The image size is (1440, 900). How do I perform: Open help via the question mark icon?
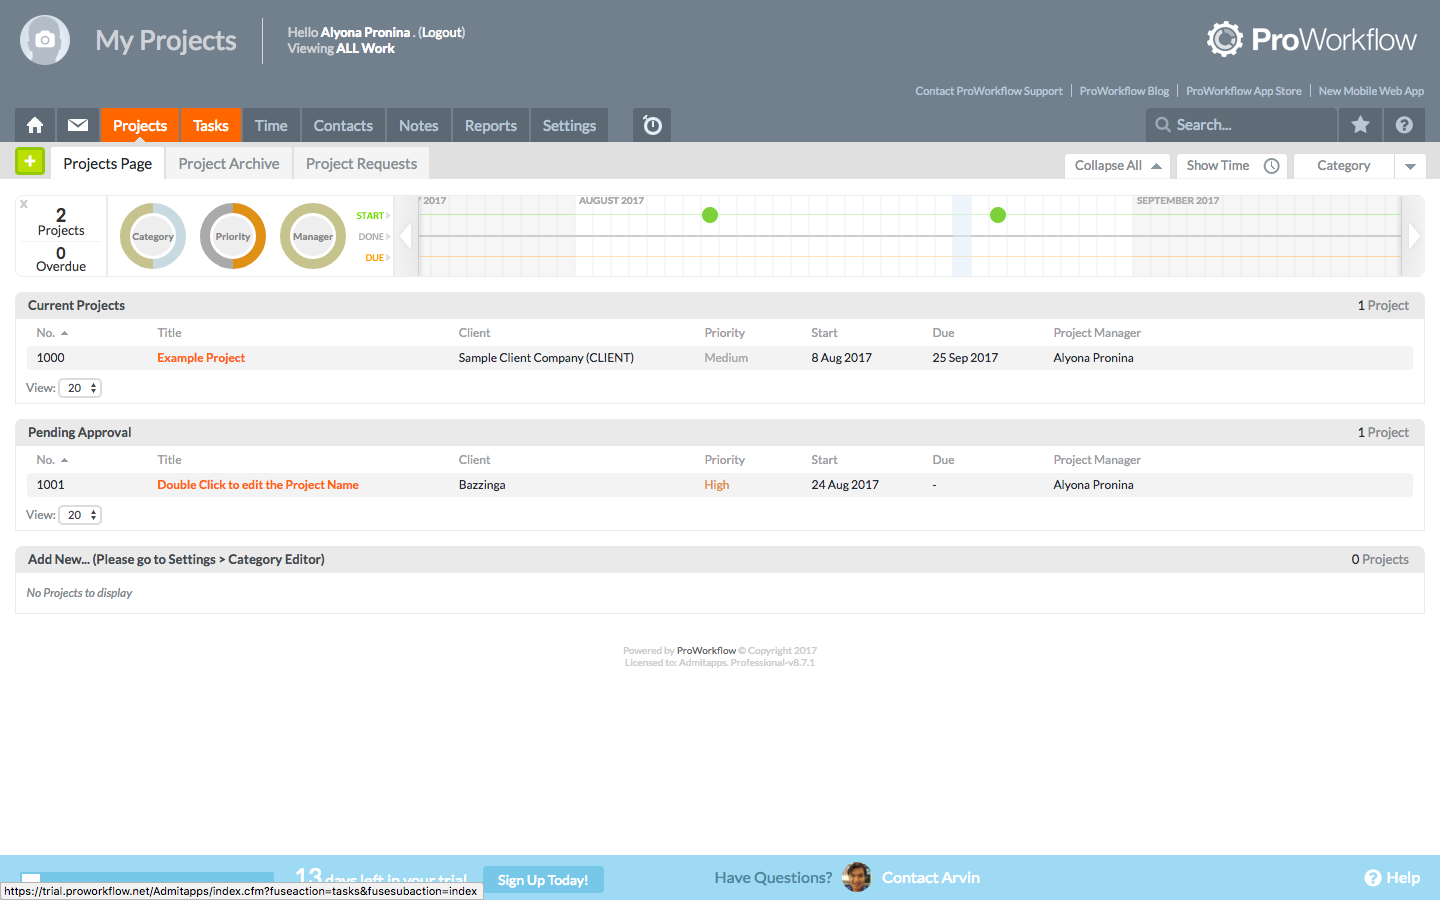pos(1404,125)
